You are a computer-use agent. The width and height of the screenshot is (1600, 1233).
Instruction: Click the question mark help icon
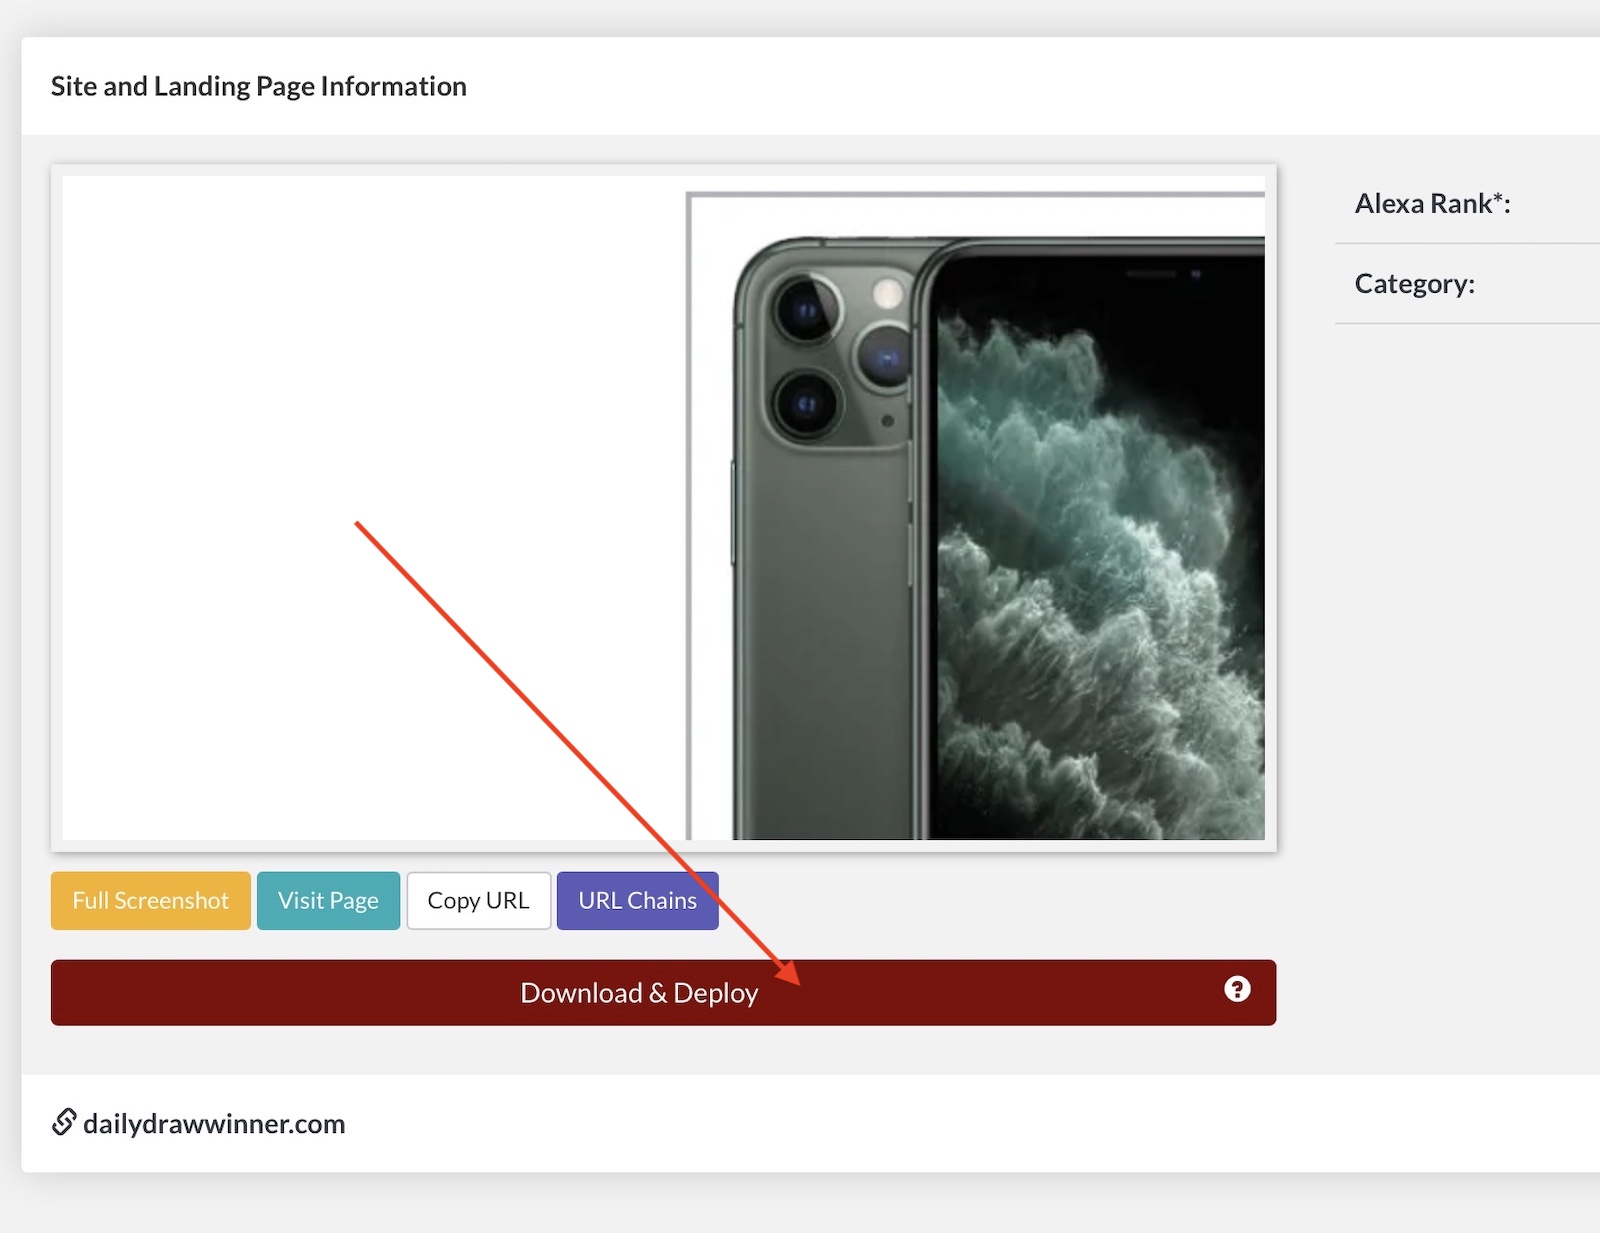pos(1237,989)
